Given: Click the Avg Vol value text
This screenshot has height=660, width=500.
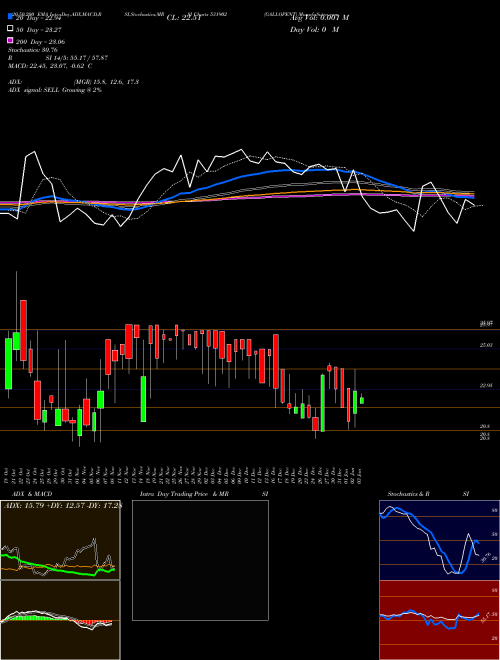Looking at the screenshot, I should [x=319, y=18].
